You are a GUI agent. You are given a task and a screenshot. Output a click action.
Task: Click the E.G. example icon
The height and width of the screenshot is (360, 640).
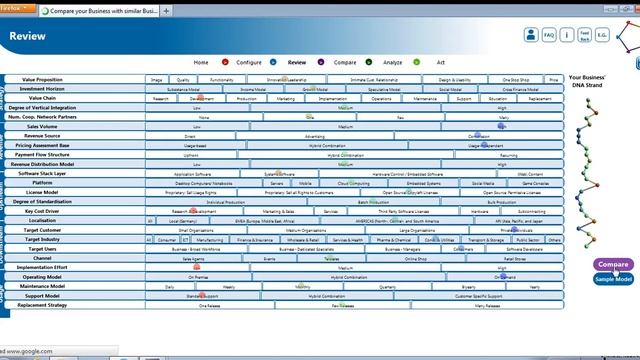tap(602, 35)
